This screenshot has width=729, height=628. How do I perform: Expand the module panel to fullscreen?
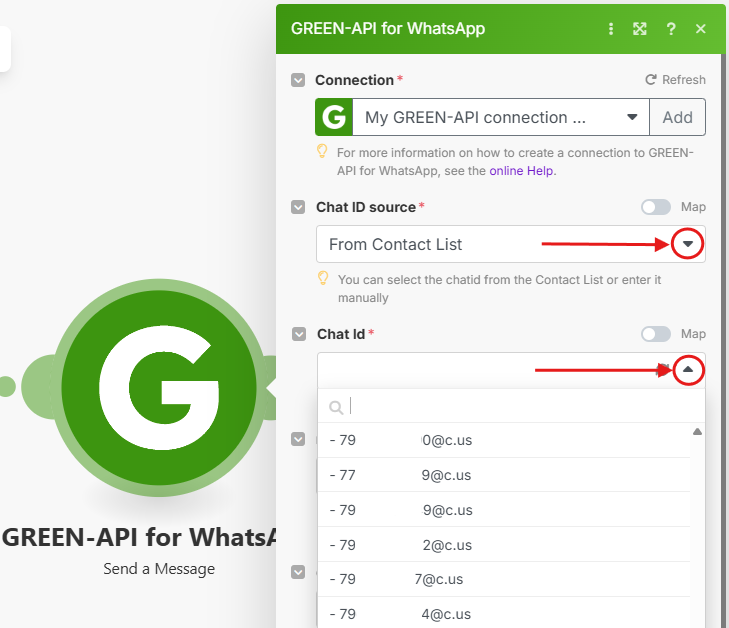(640, 29)
